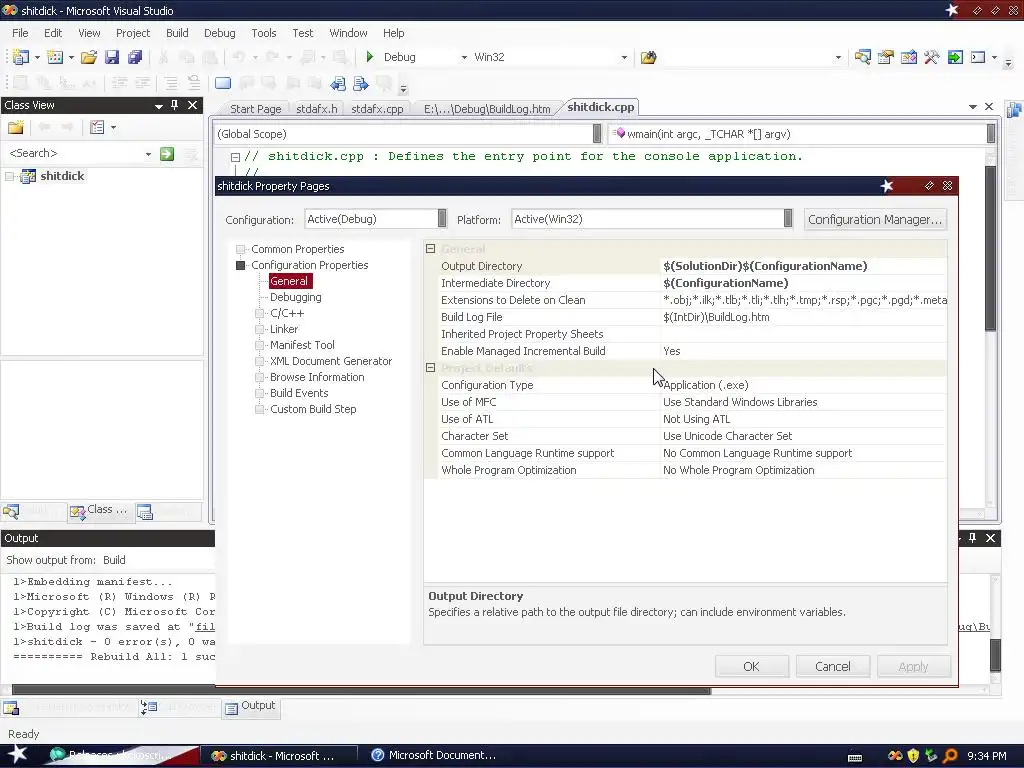Switch to Microsoft Document taskbar item

[x=434, y=756]
